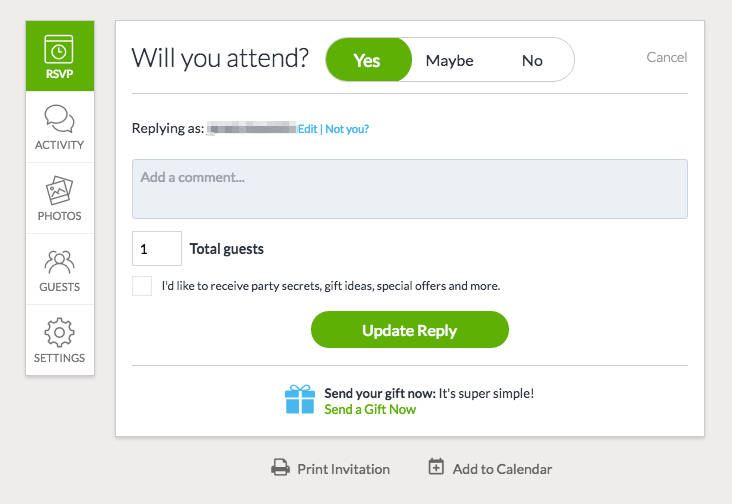732x504 pixels.
Task: Cancel the RSVP reply
Action: point(667,57)
